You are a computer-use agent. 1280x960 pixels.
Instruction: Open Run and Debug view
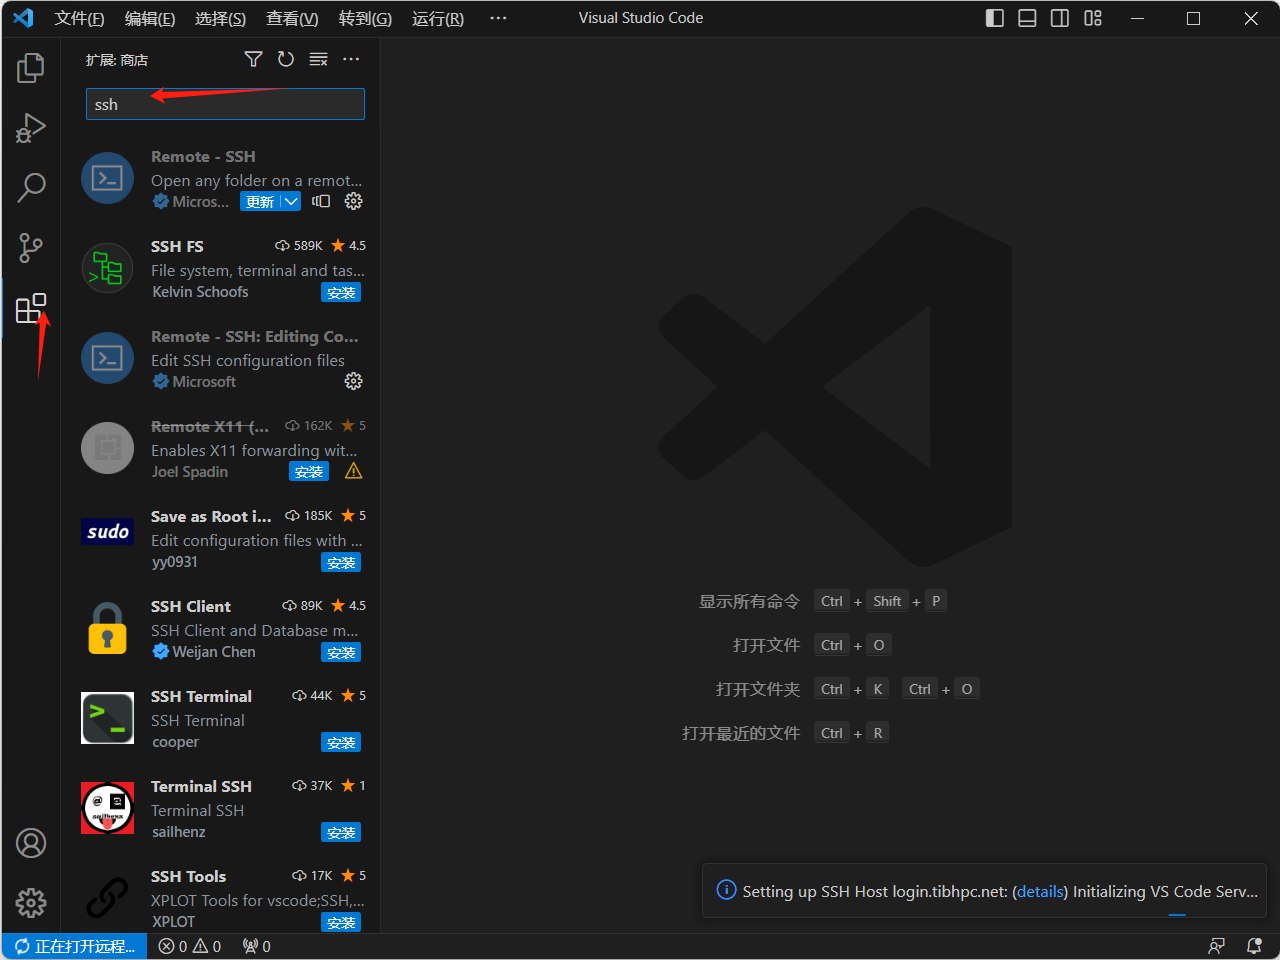[x=31, y=128]
